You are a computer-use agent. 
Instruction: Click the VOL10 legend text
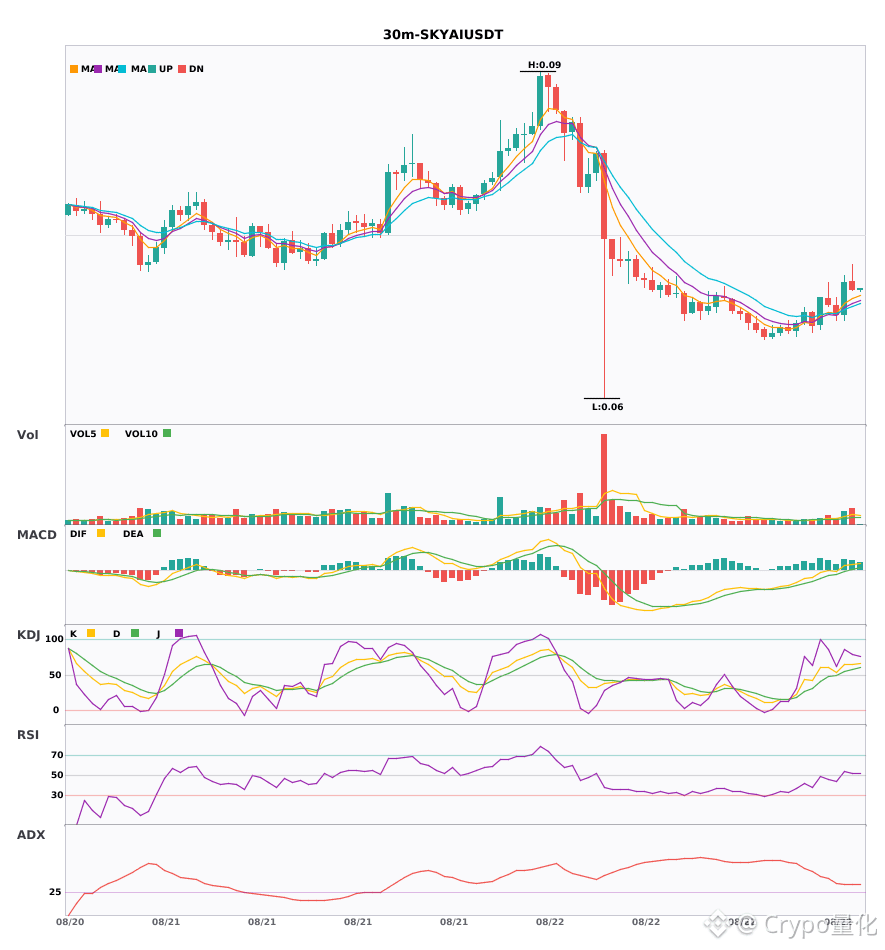[141, 434]
